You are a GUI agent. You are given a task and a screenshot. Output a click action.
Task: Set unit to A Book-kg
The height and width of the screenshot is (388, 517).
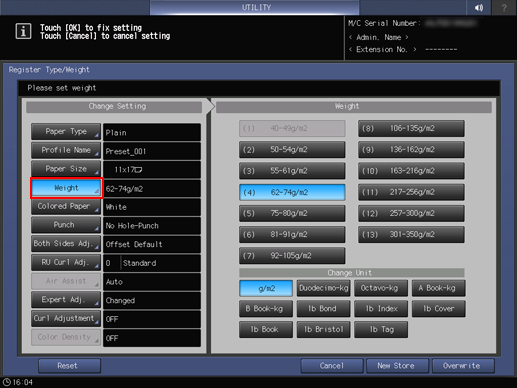[439, 288]
